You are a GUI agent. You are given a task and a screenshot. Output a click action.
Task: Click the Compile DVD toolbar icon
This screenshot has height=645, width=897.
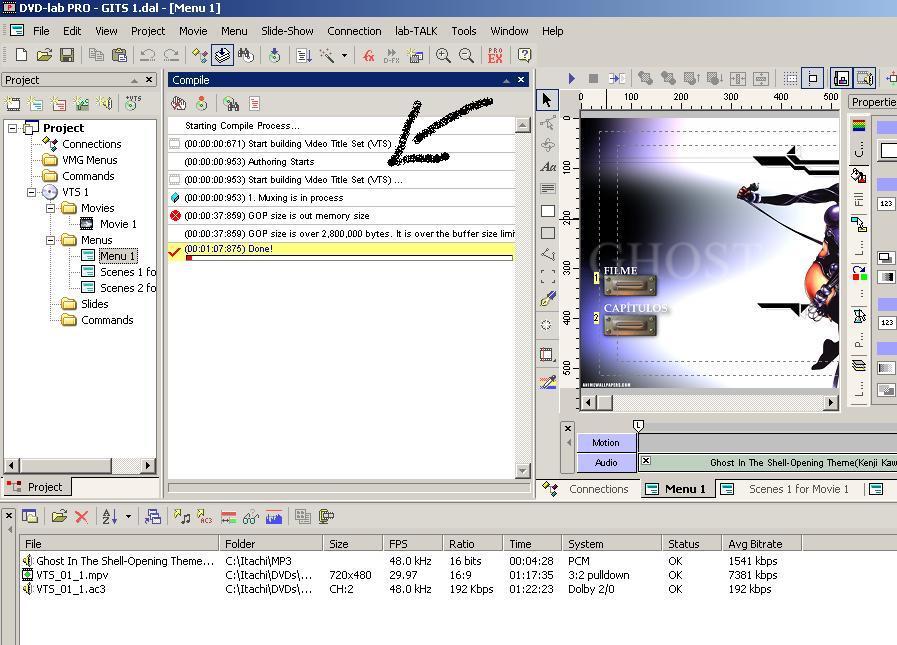click(222, 56)
